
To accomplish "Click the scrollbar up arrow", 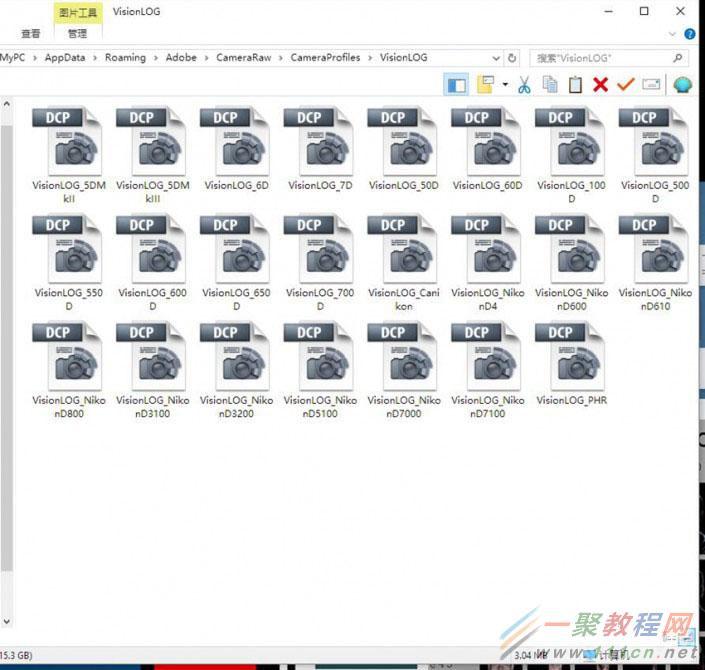I will pos(7,104).
